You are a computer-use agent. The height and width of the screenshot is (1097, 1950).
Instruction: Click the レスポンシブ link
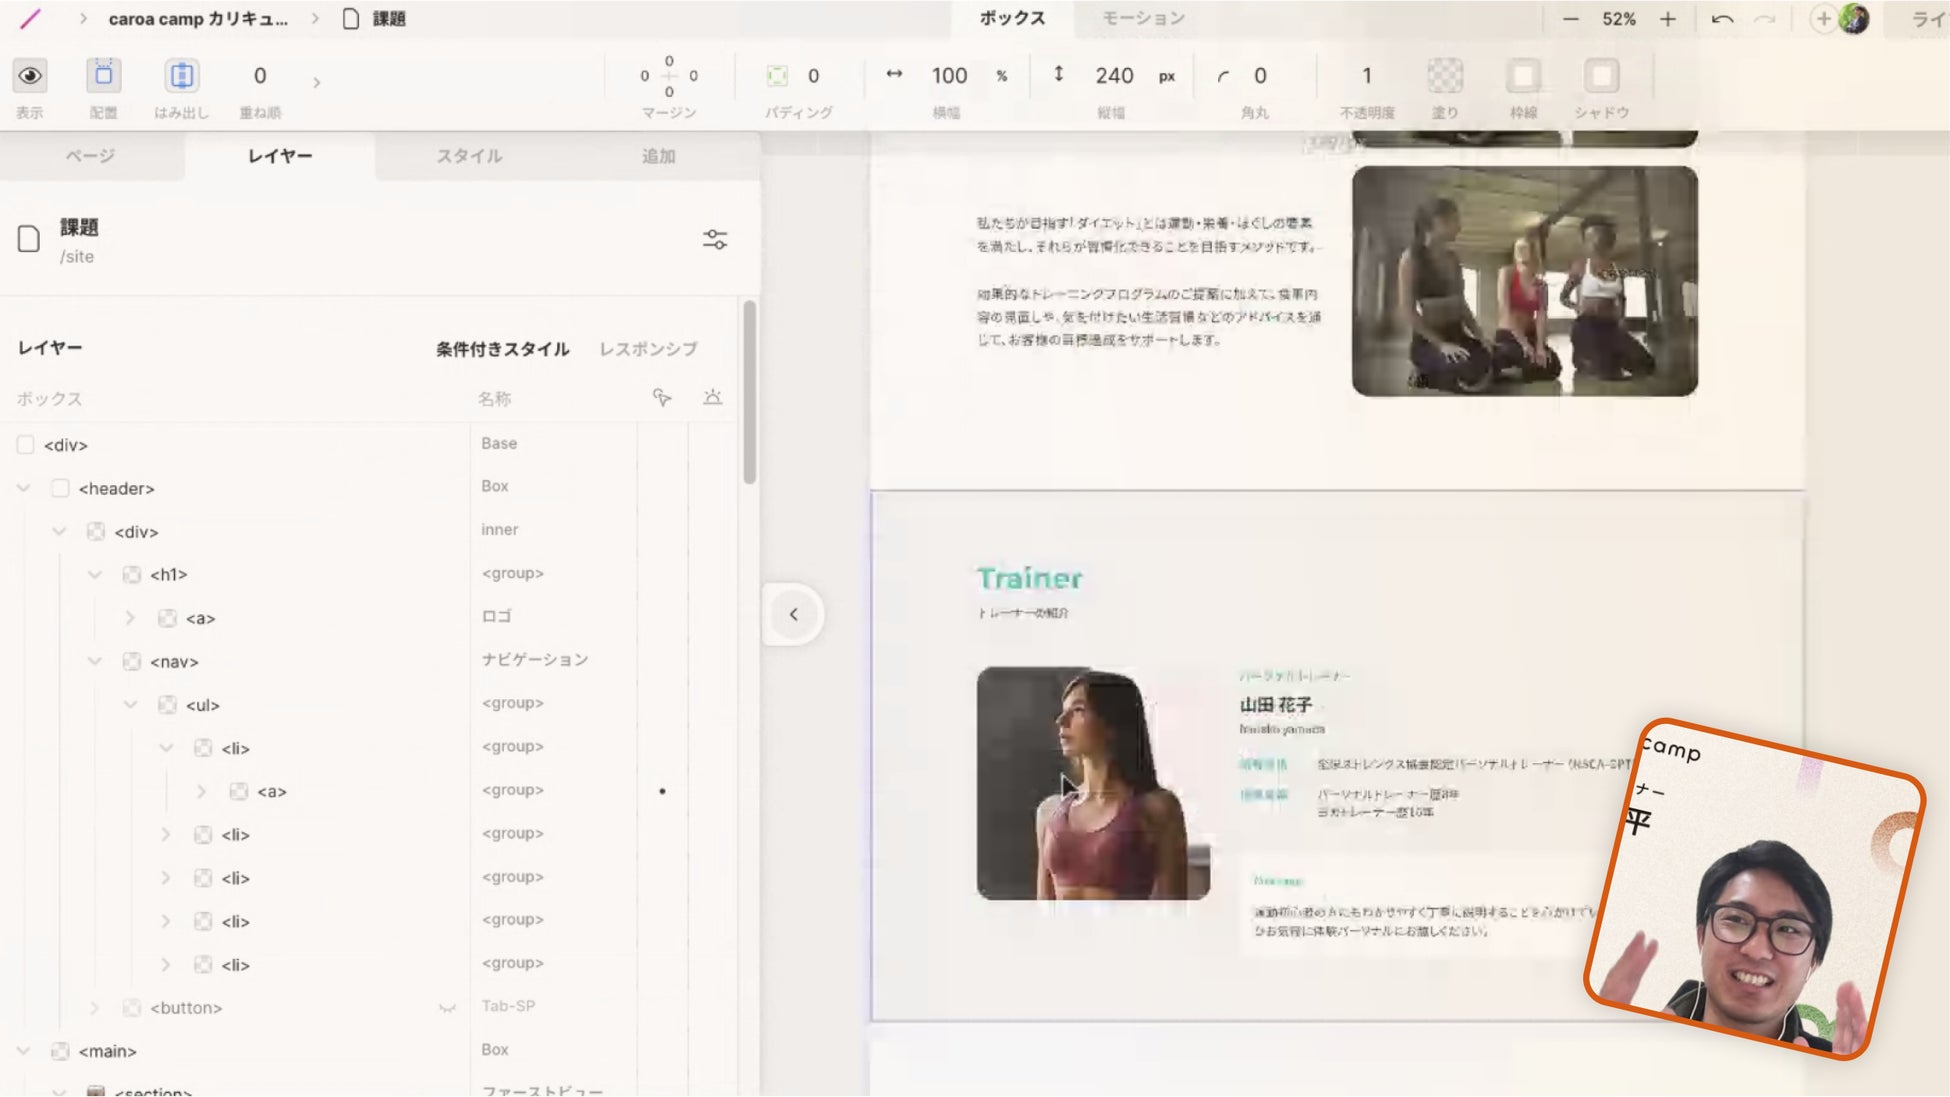pos(648,348)
